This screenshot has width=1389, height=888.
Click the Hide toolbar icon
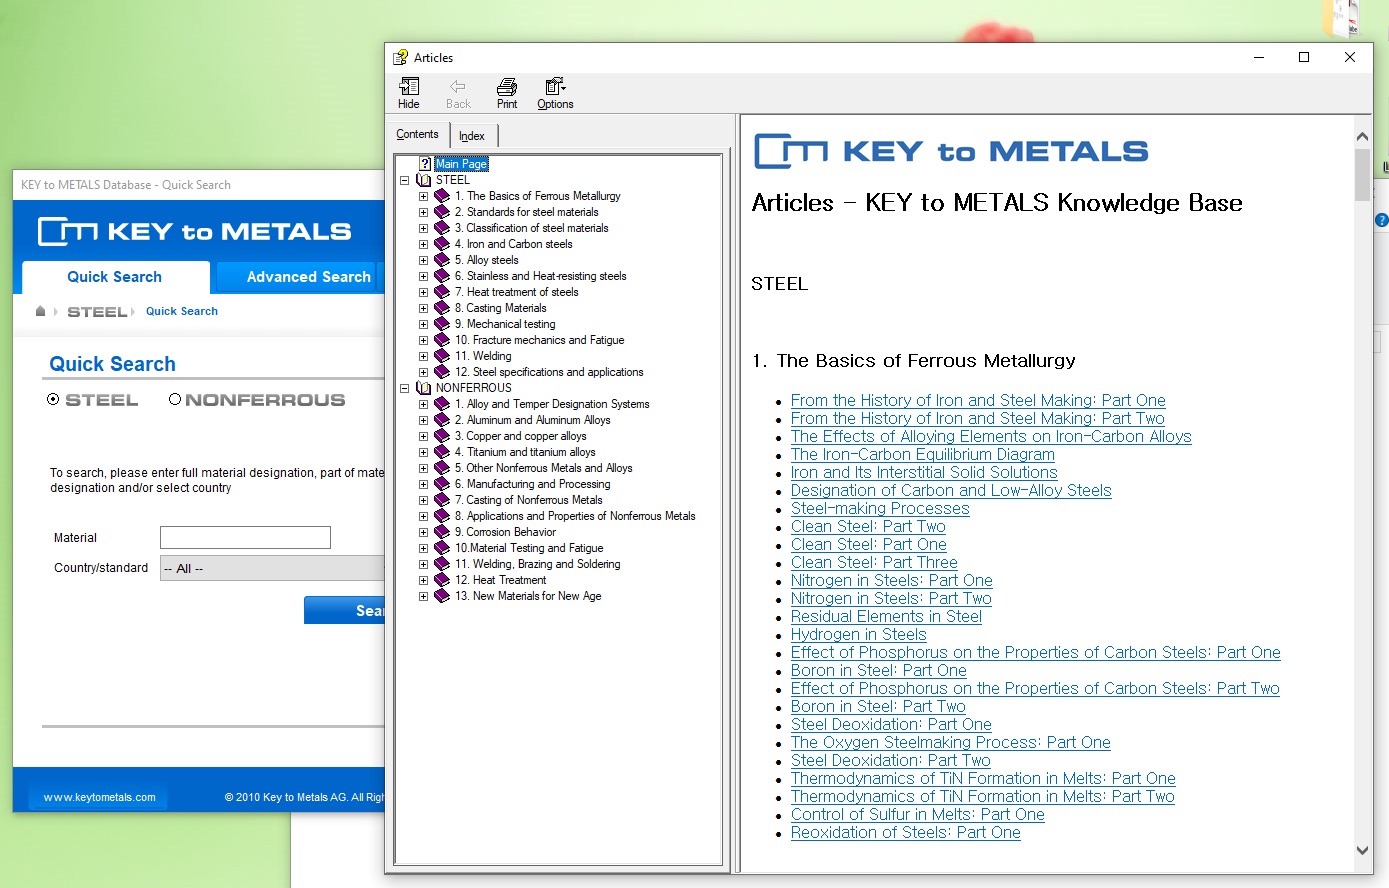tap(409, 88)
